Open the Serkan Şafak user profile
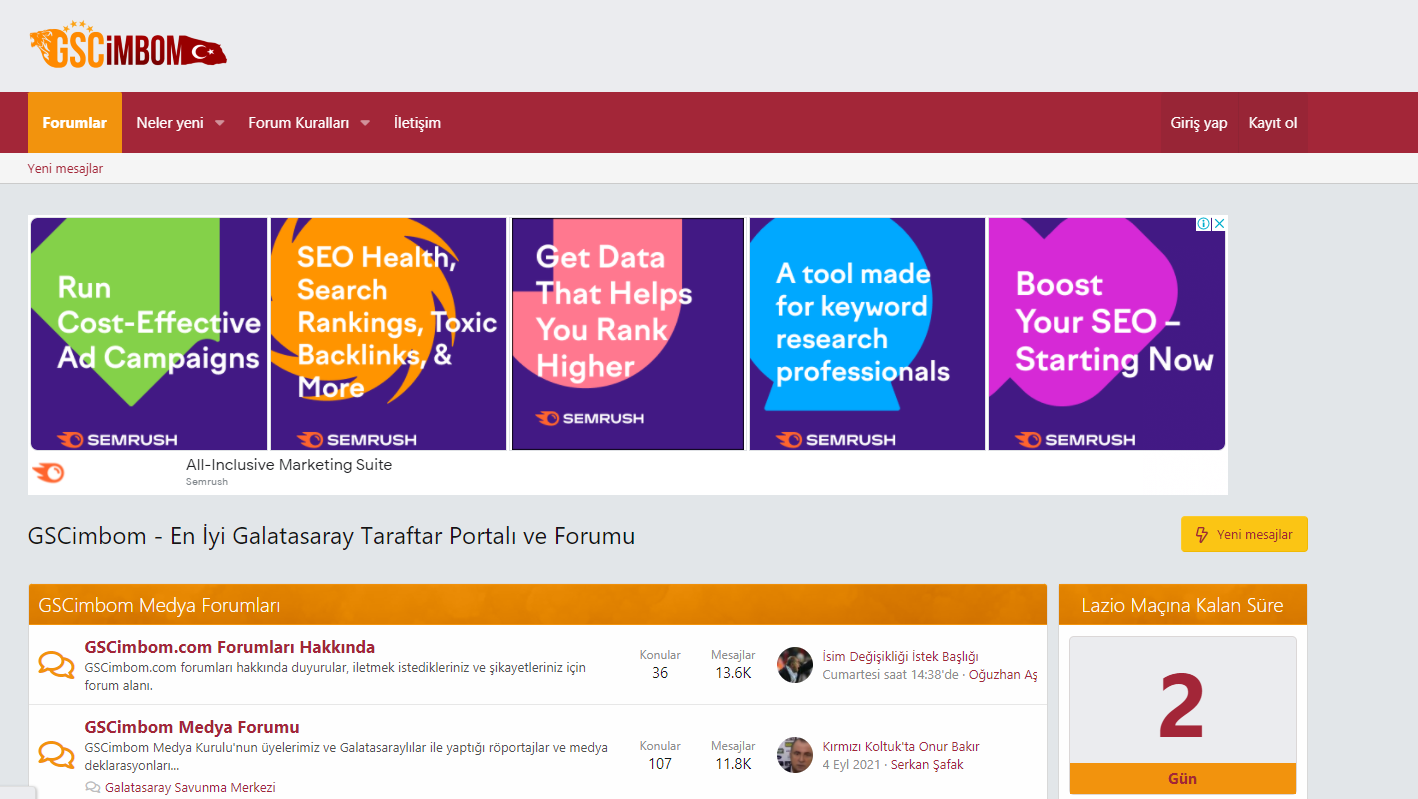1418x799 pixels. point(927,765)
